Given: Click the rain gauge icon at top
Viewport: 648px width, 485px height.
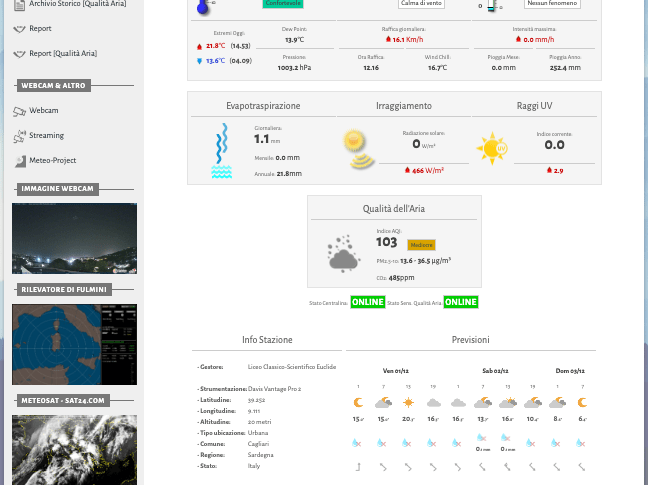Looking at the screenshot, I should tap(491, 6).
